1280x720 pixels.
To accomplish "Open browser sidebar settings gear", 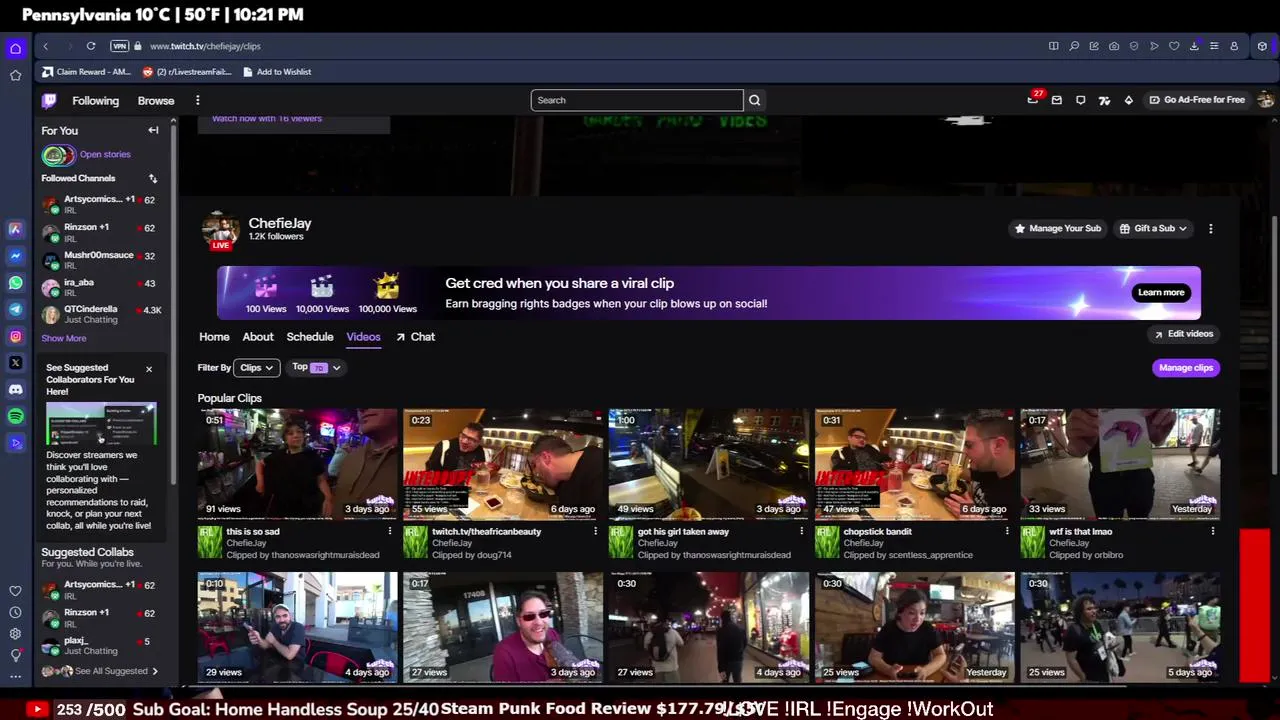I will 15,633.
